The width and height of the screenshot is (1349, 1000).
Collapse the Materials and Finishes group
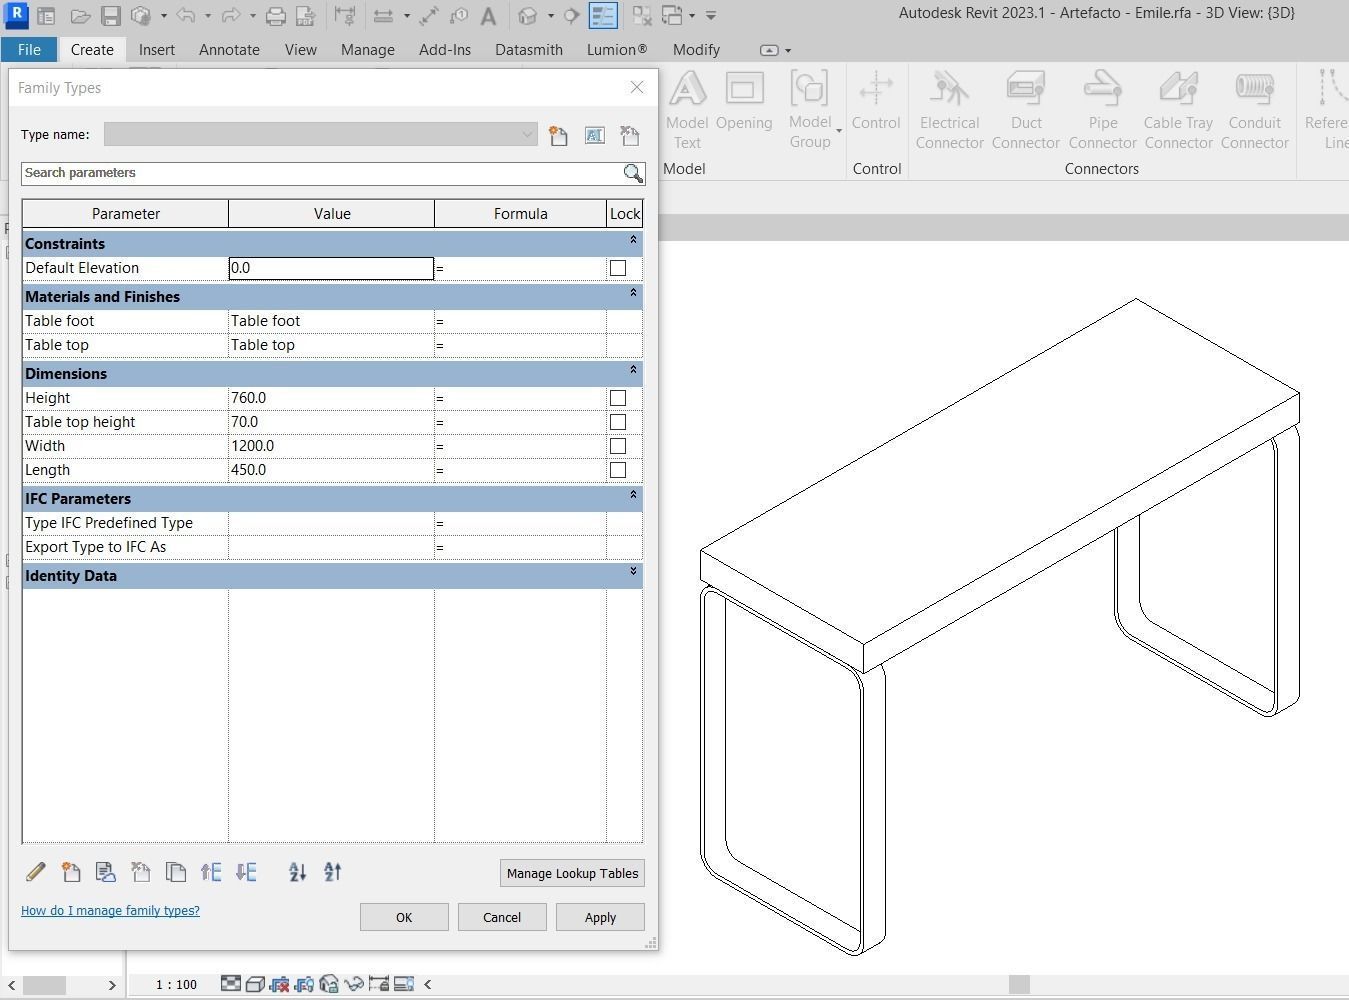[633, 293]
